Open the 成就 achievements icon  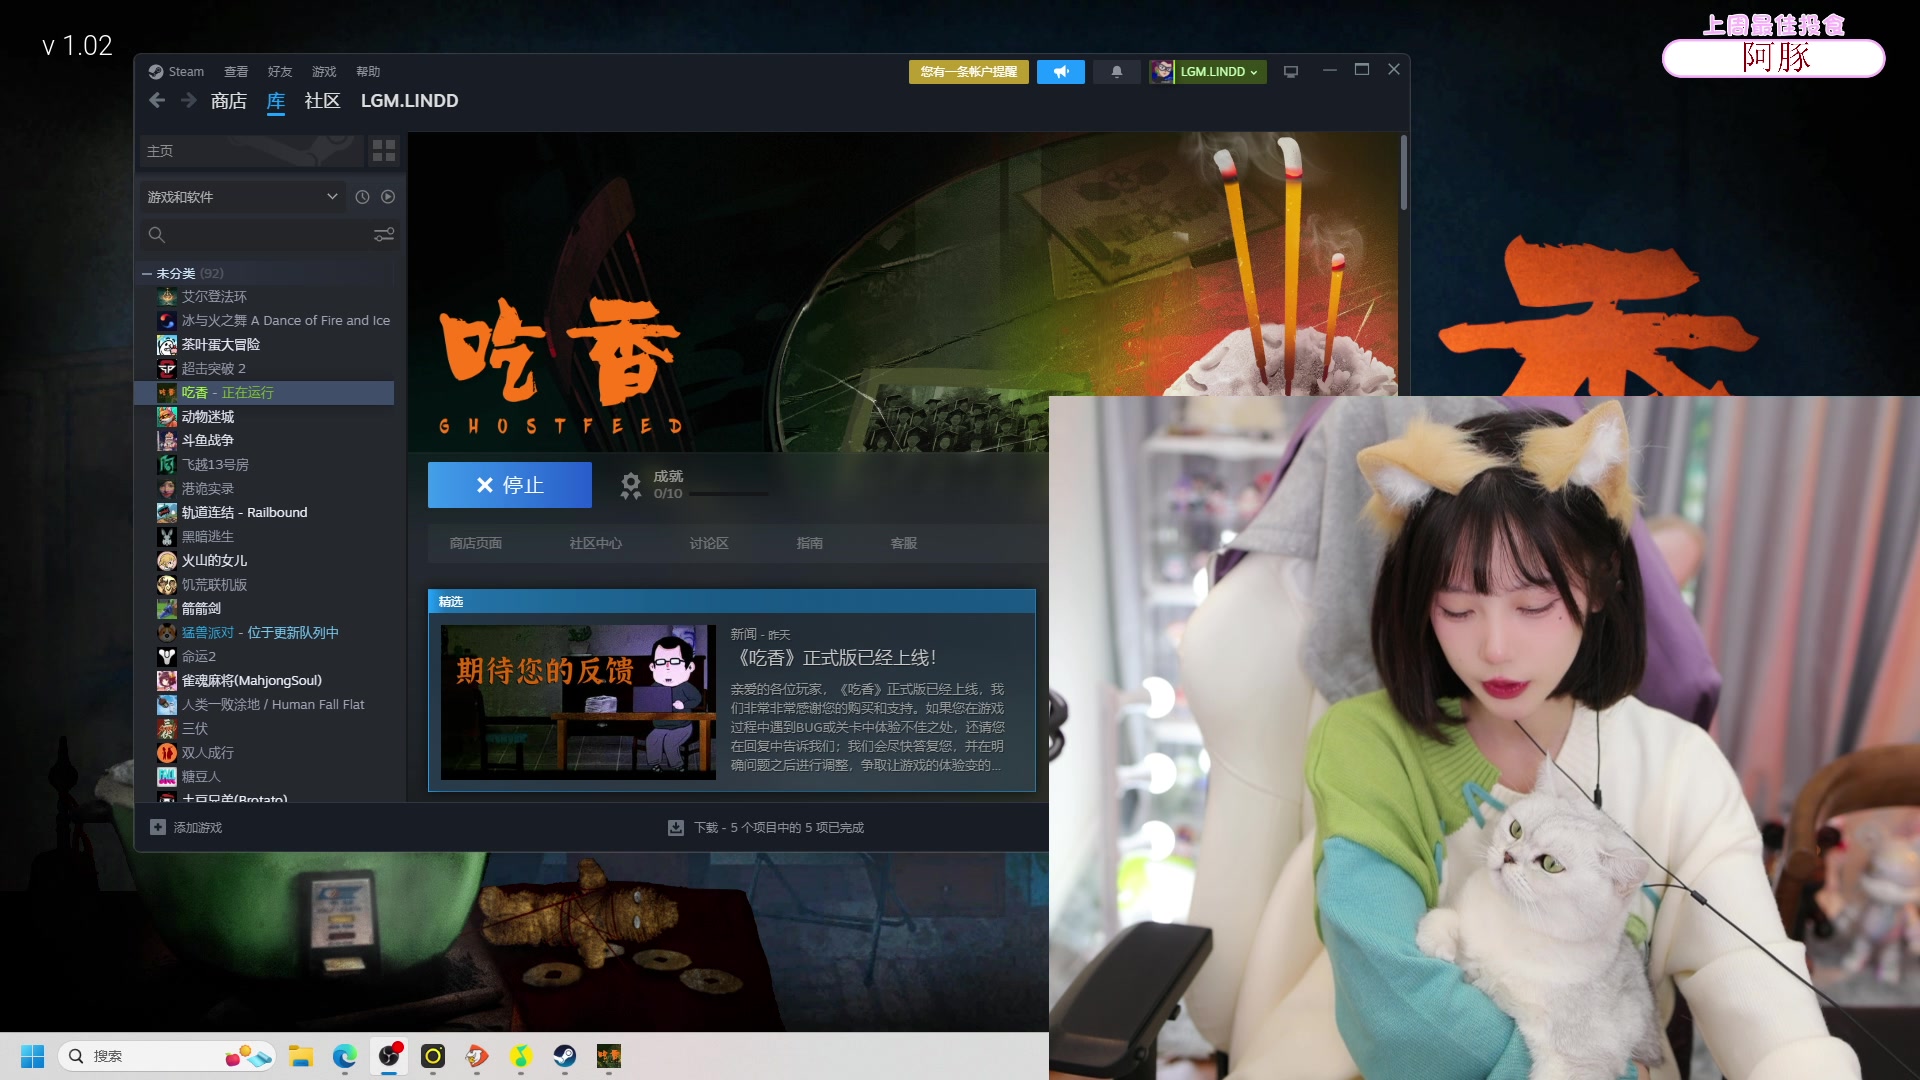tap(631, 485)
